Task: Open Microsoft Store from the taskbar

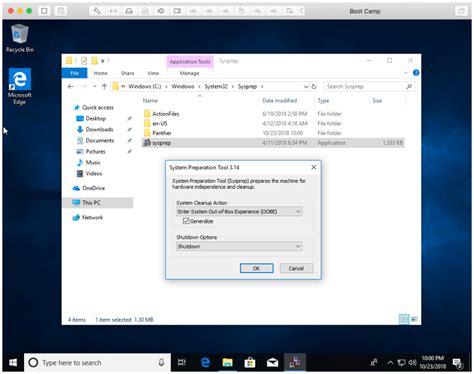Action: pyautogui.click(x=250, y=362)
